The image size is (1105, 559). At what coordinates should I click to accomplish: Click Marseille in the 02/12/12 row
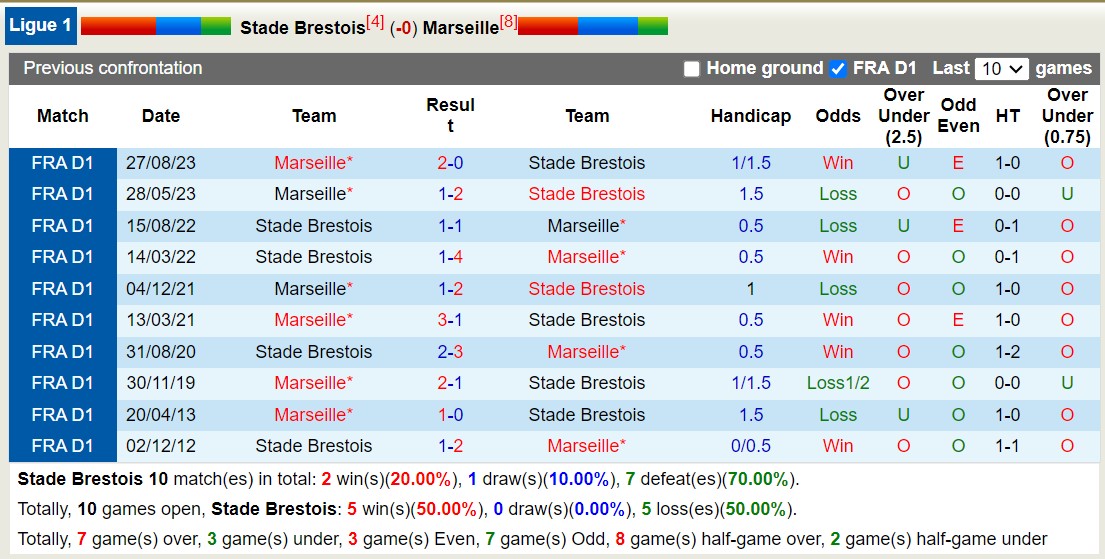(587, 446)
